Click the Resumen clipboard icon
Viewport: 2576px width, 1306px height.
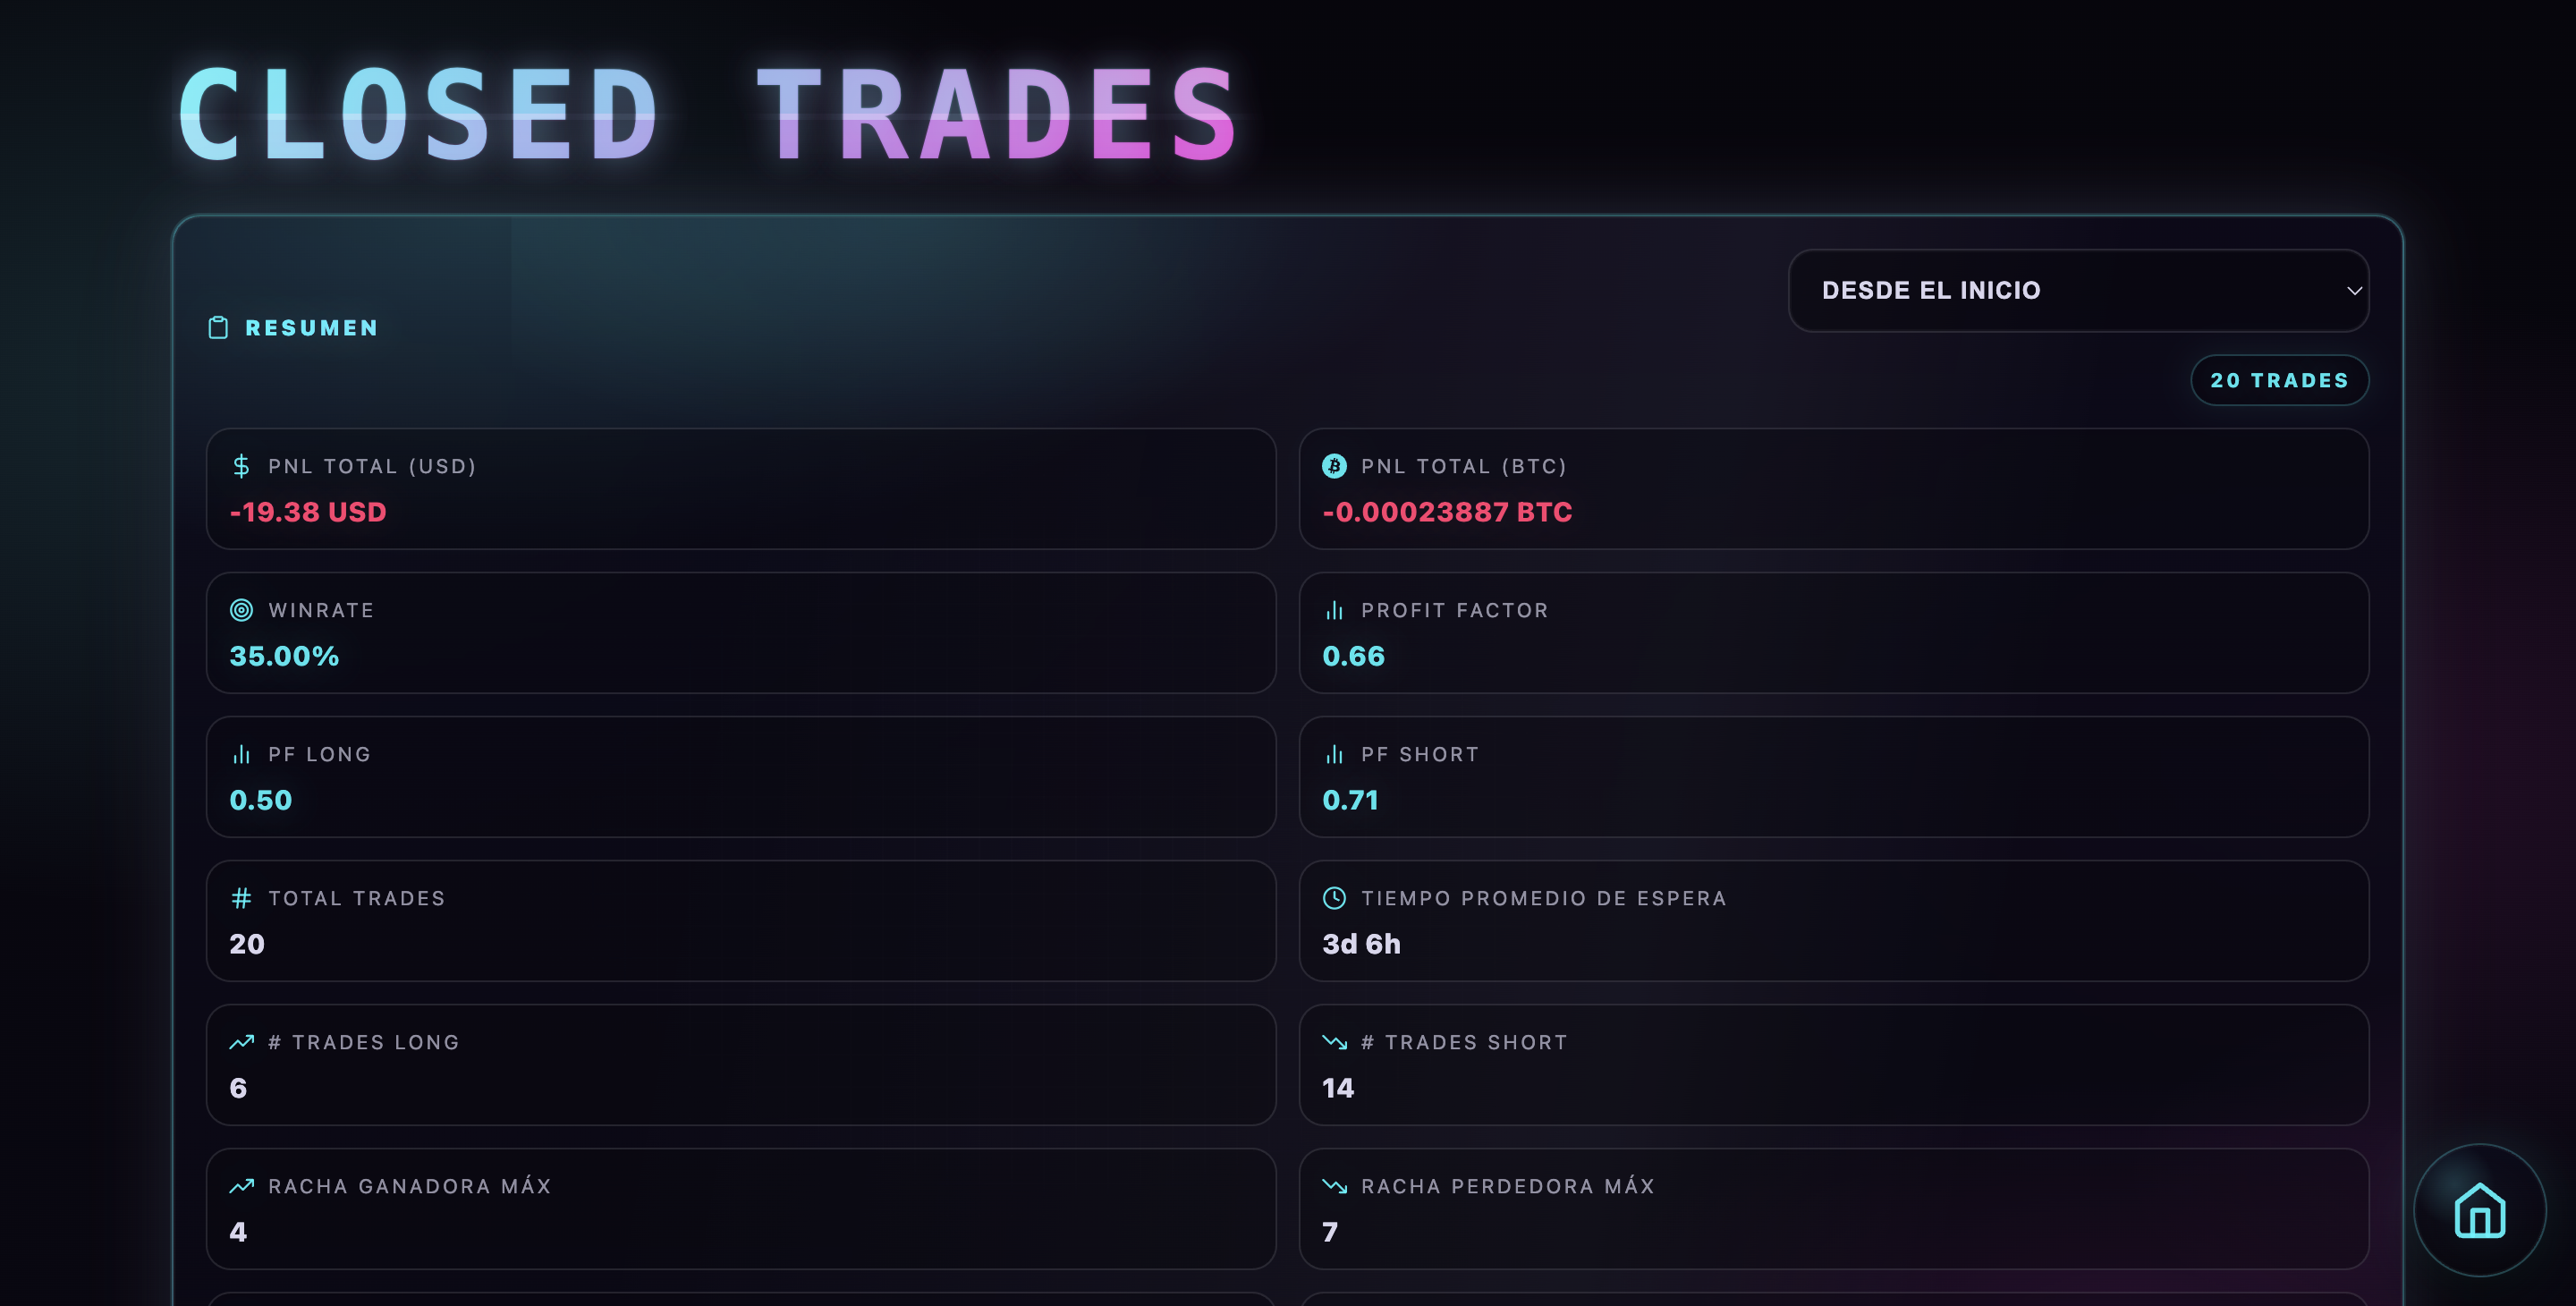[218, 328]
